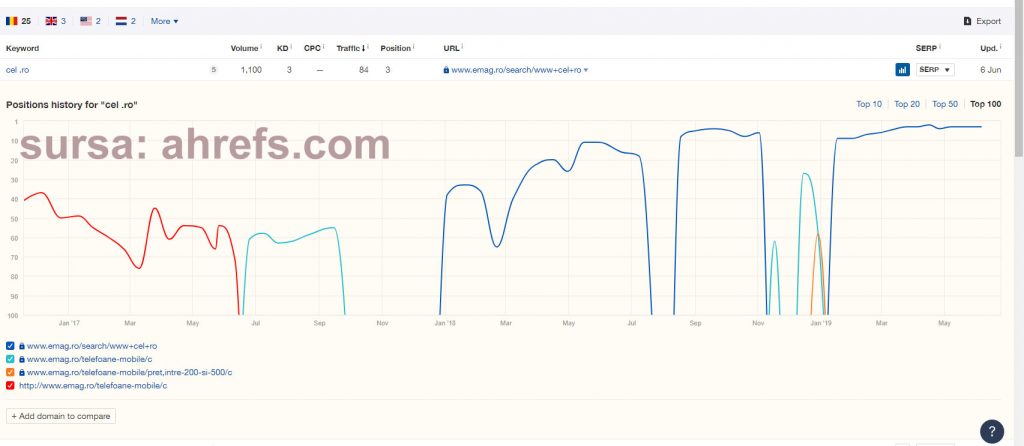Select the Romania flag country filter
The width and height of the screenshot is (1024, 446).
(x=18, y=20)
